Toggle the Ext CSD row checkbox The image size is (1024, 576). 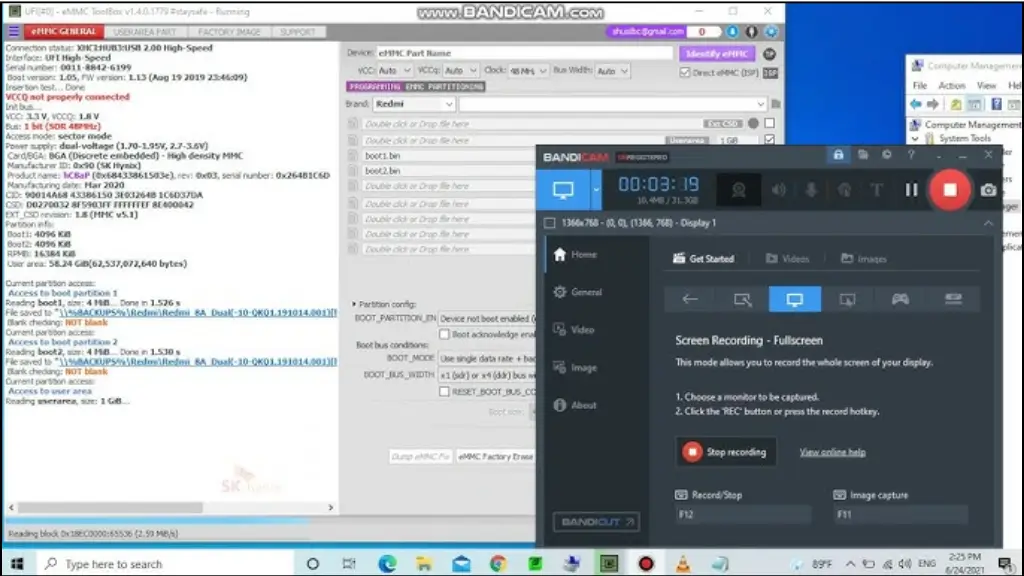click(x=769, y=123)
